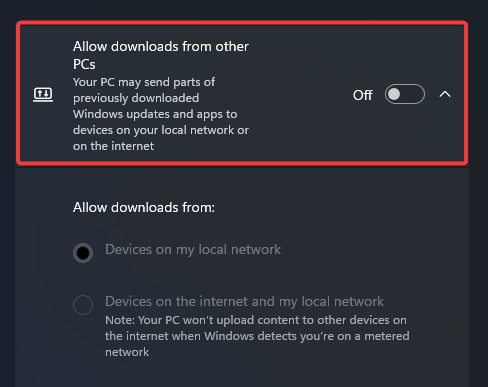488x387 pixels.
Task: Click the upward chevron arrow icon
Action: (x=445, y=95)
